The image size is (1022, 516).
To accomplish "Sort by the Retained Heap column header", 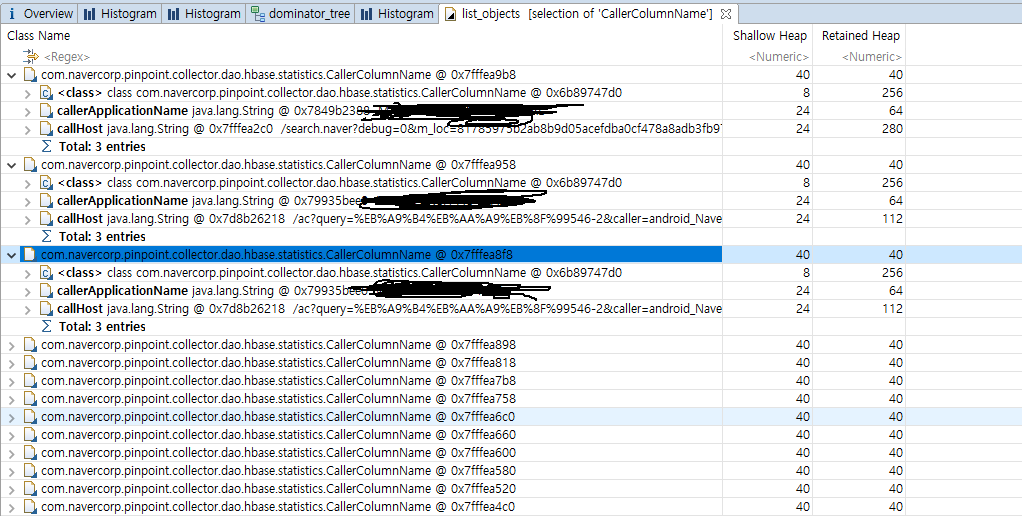I will (859, 36).
